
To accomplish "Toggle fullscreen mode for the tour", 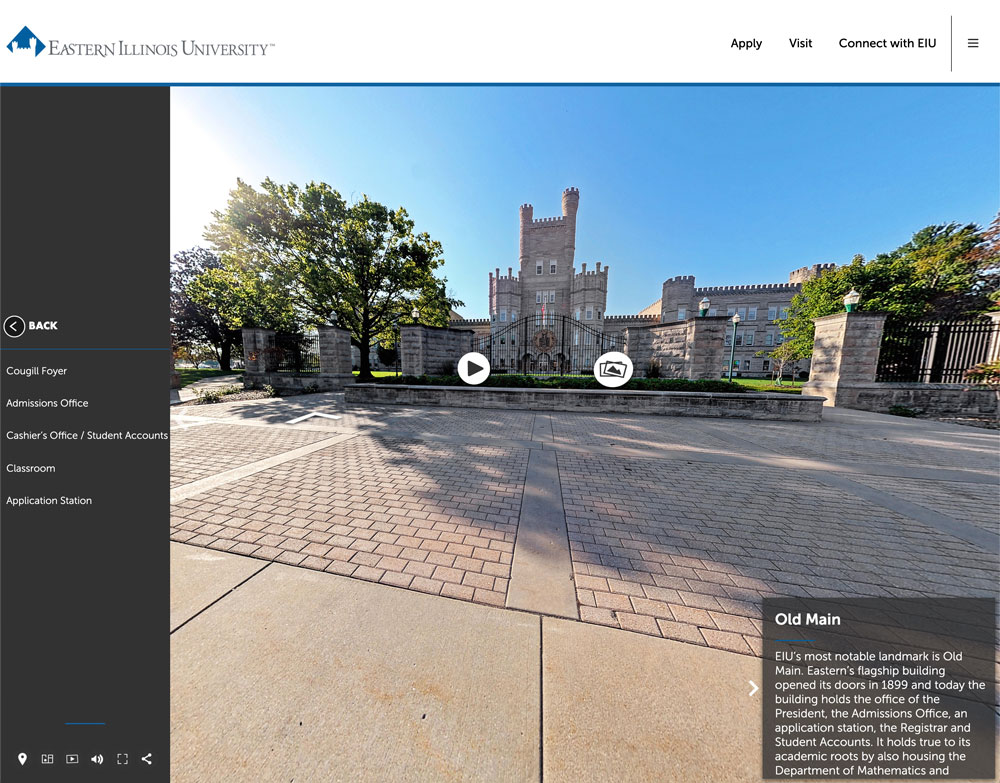I will click(122, 759).
